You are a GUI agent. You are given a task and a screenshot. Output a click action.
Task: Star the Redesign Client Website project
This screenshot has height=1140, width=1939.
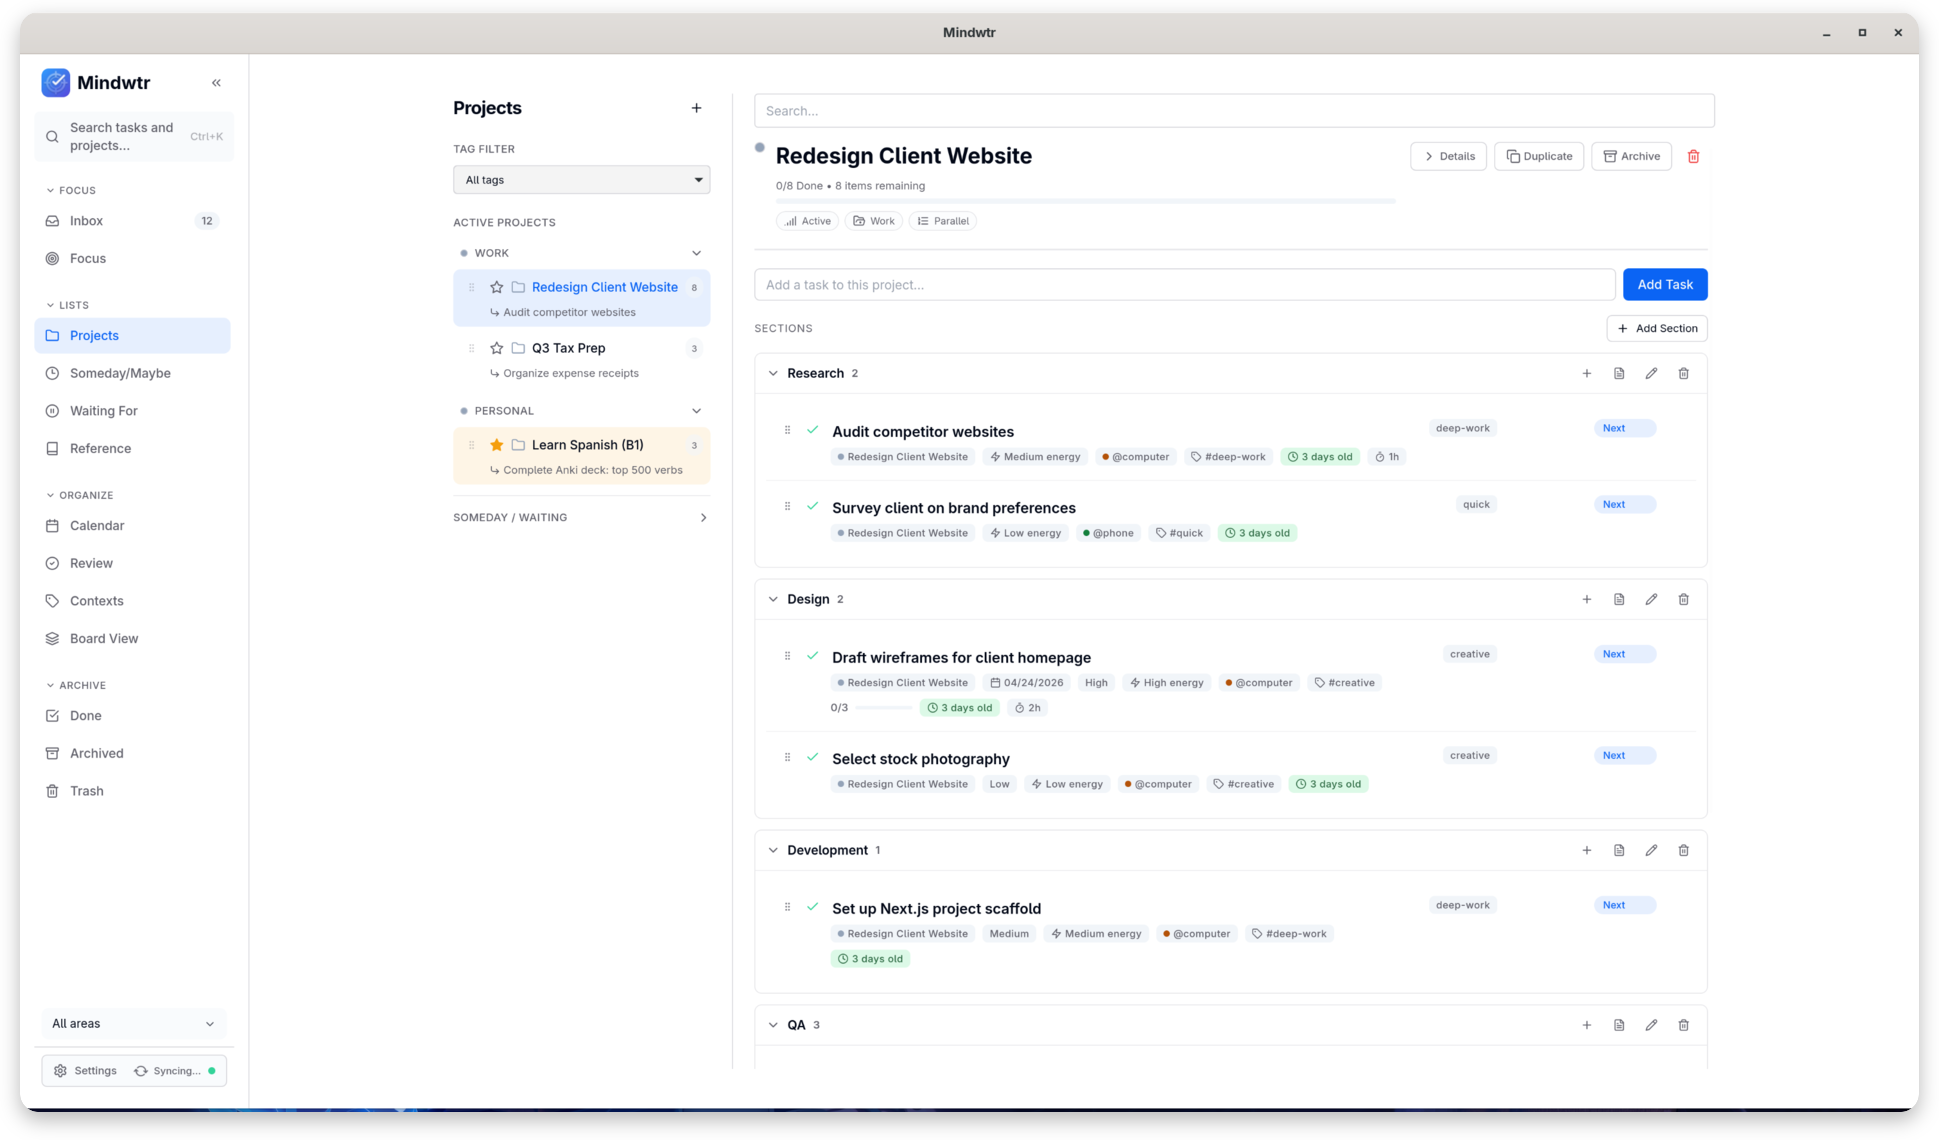coord(496,287)
